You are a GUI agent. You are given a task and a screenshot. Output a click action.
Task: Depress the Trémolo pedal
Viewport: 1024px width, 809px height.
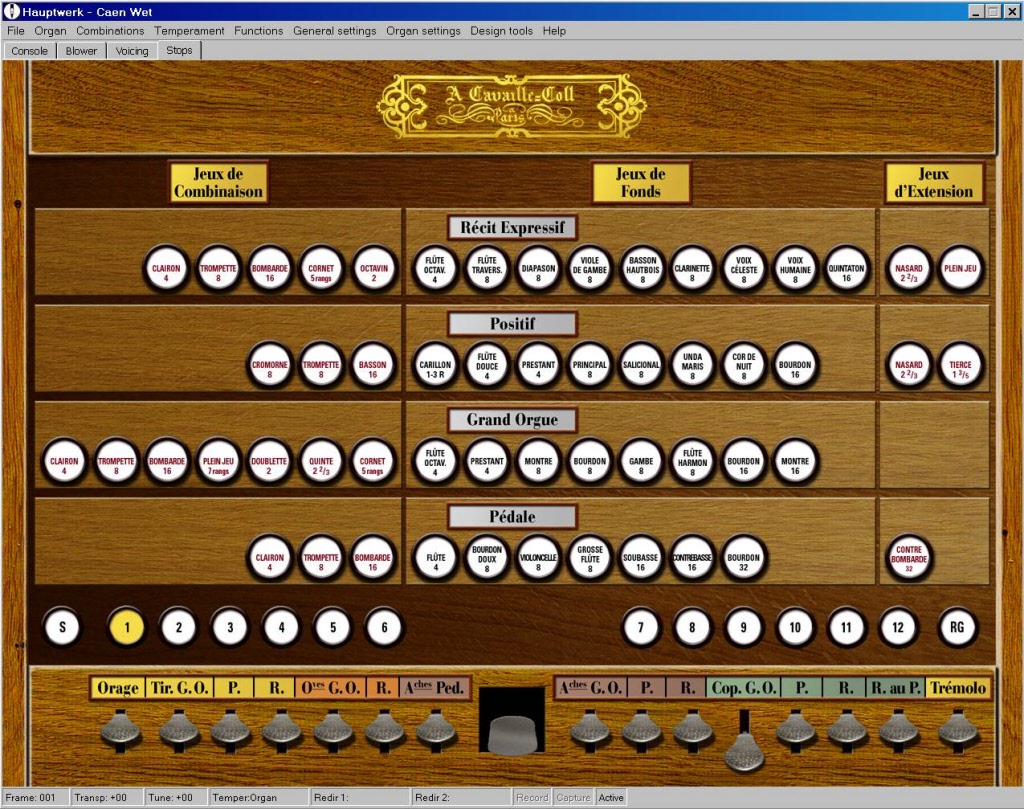pyautogui.click(x=957, y=729)
